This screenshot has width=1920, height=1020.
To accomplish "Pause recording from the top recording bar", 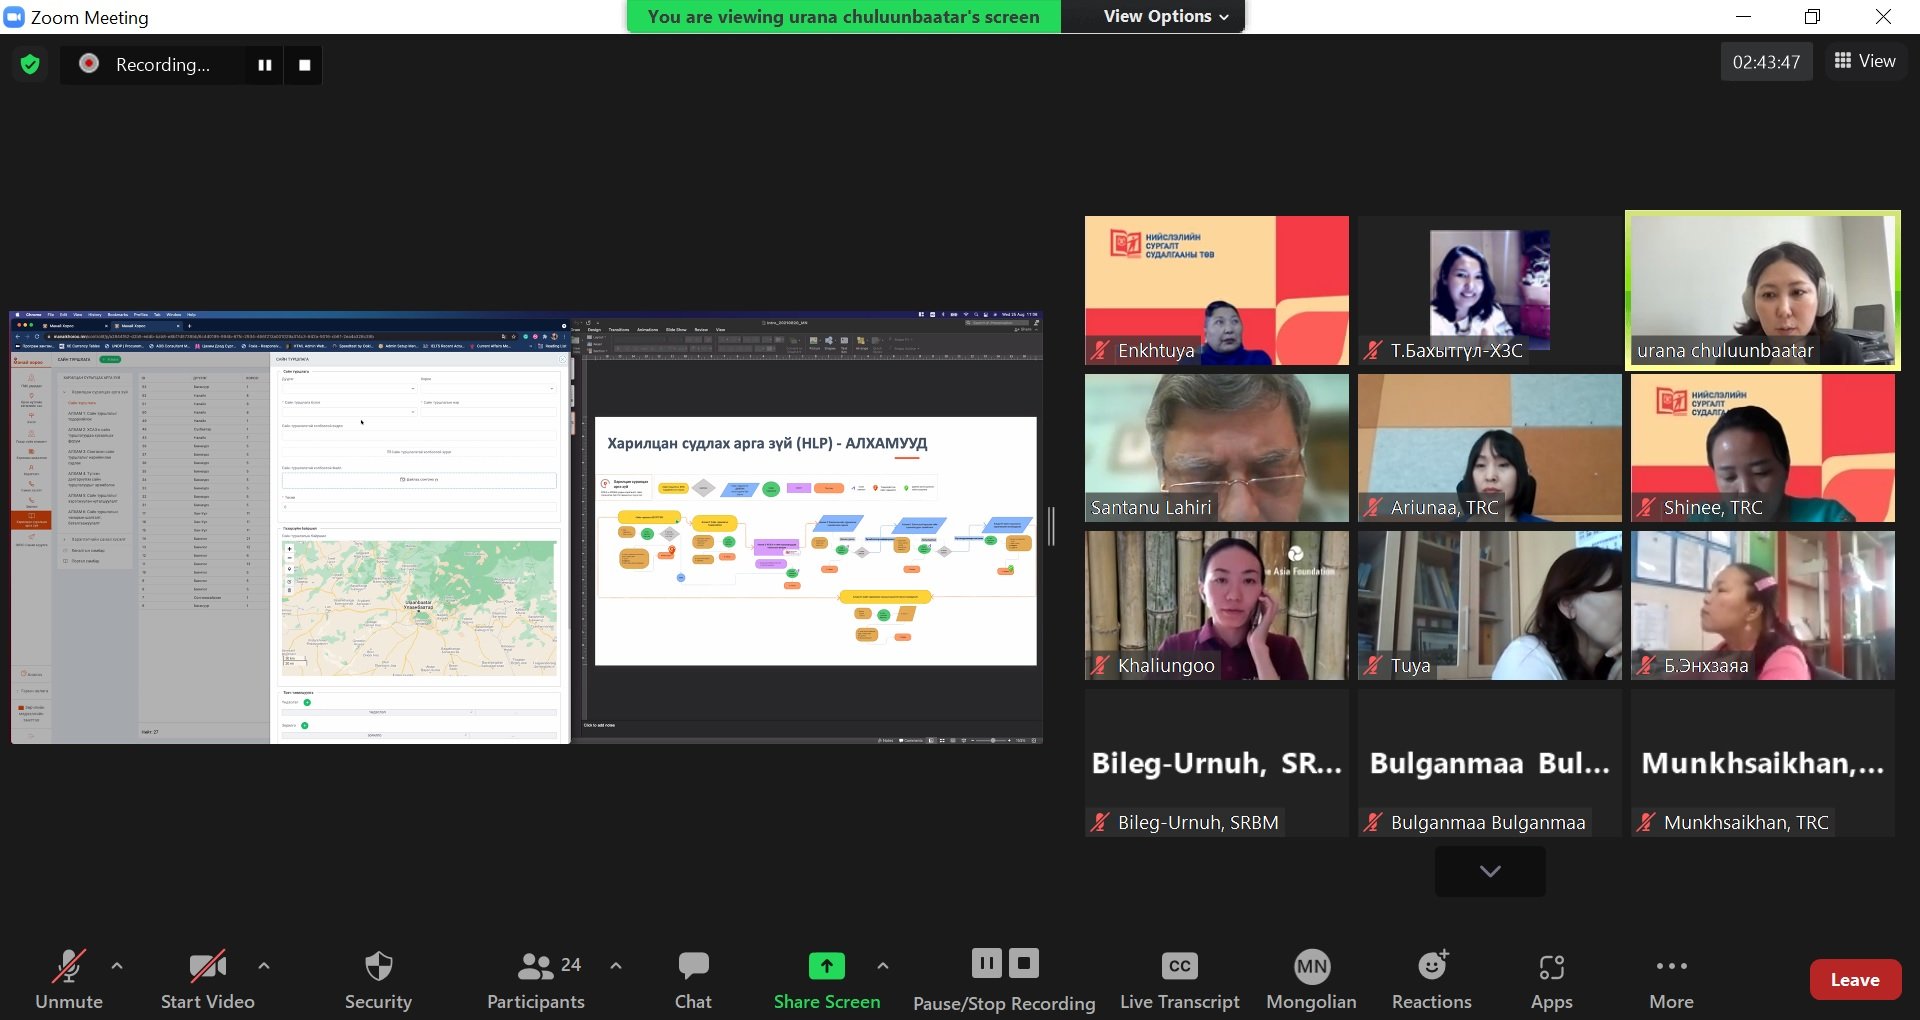I will 265,65.
